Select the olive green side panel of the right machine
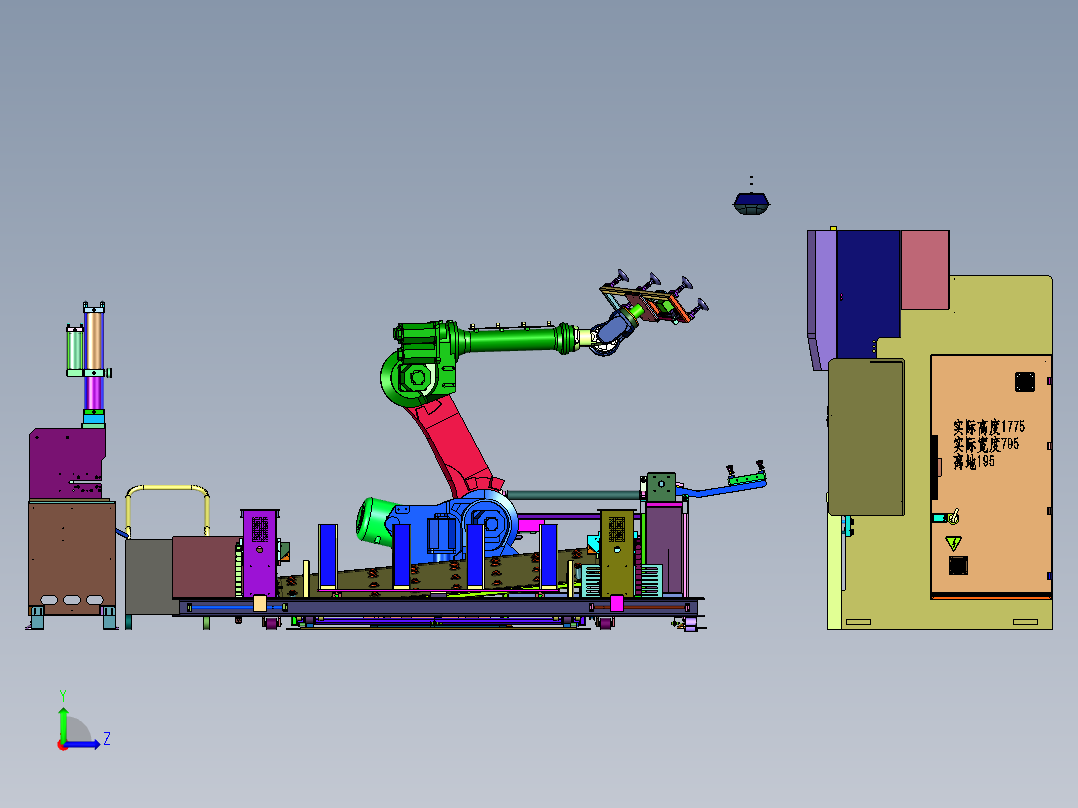Image resolution: width=1078 pixels, height=808 pixels. (866, 437)
